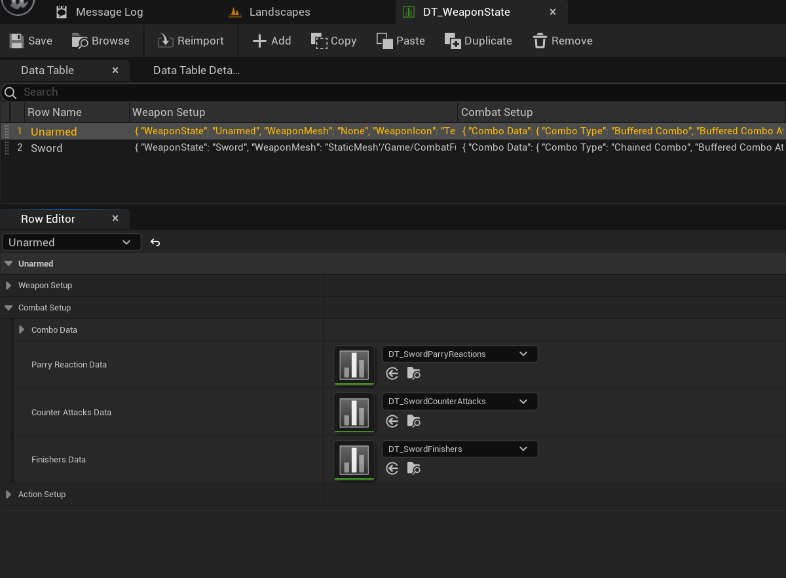This screenshot has height=578, width=786.
Task: Open the DT_SwordParryReactions asset dropdown
Action: [x=460, y=354]
